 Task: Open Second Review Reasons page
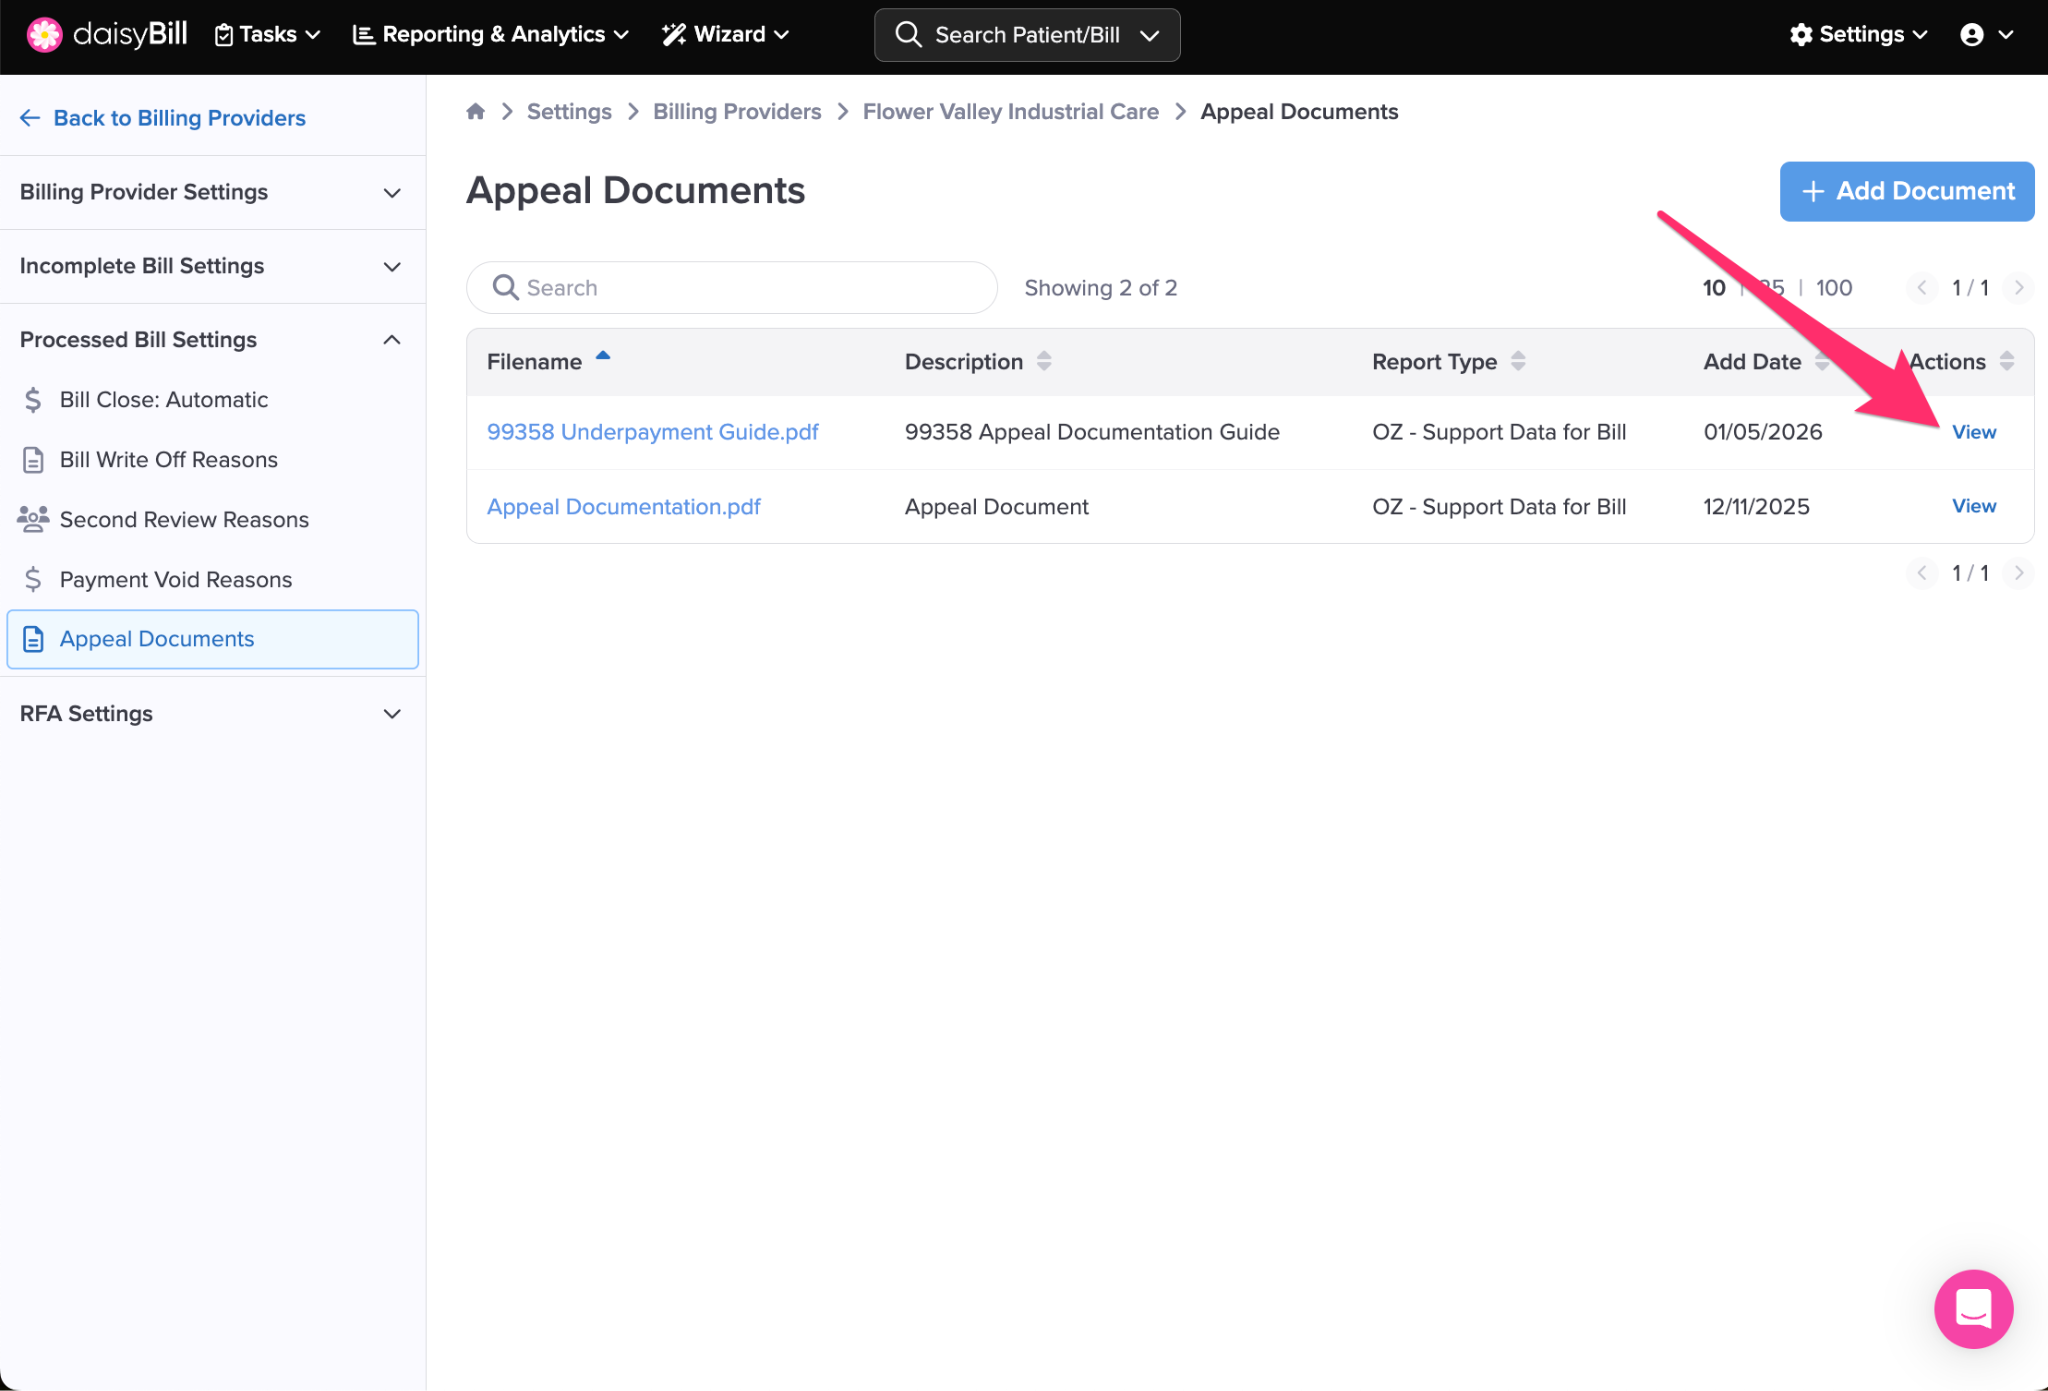(184, 519)
